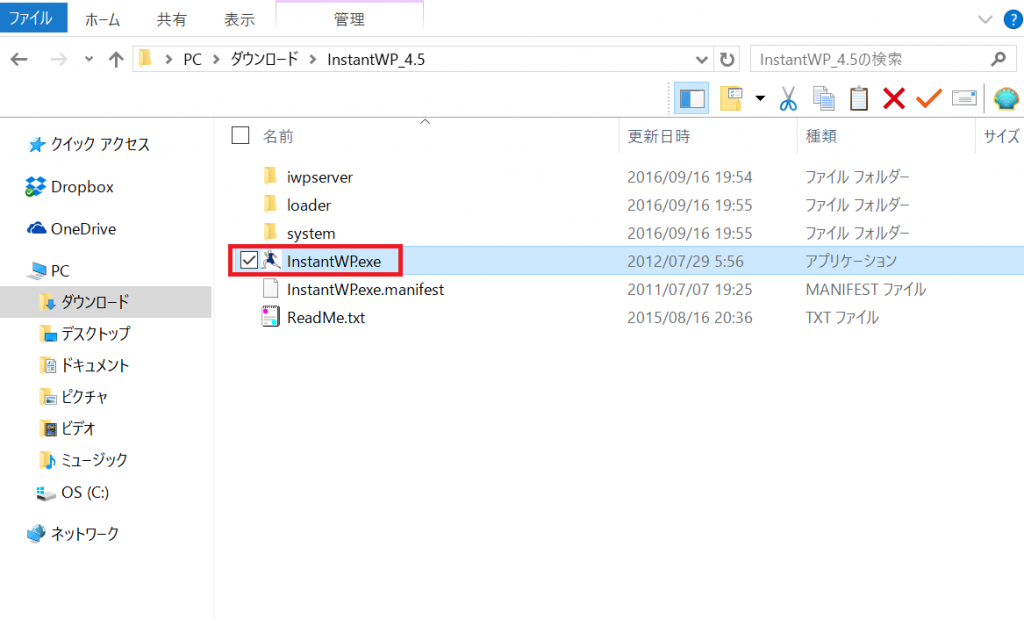Sort files by the サイズ column header
This screenshot has width=1024, height=619.
tap(1002, 136)
